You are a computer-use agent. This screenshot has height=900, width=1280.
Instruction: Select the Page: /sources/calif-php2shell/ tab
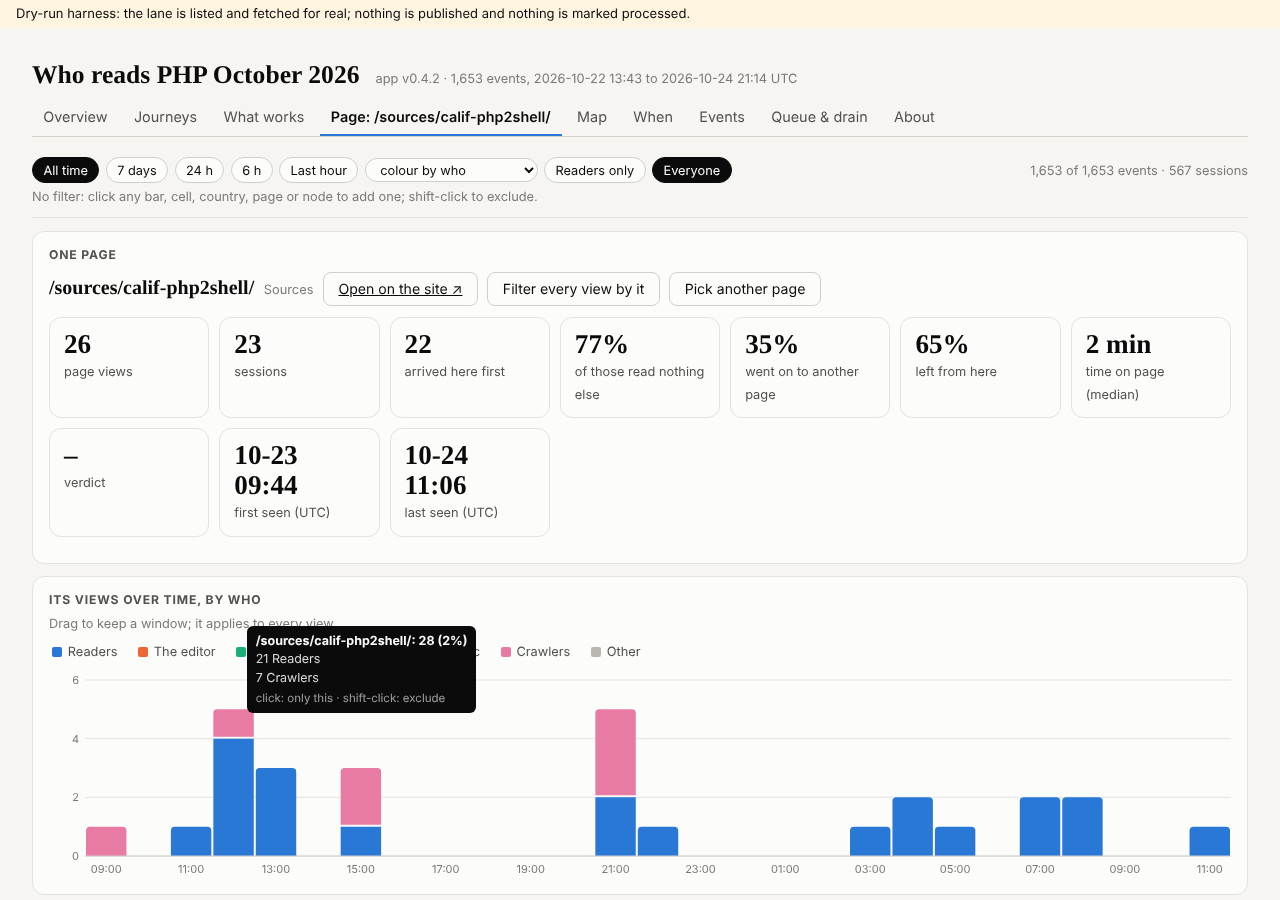[441, 117]
